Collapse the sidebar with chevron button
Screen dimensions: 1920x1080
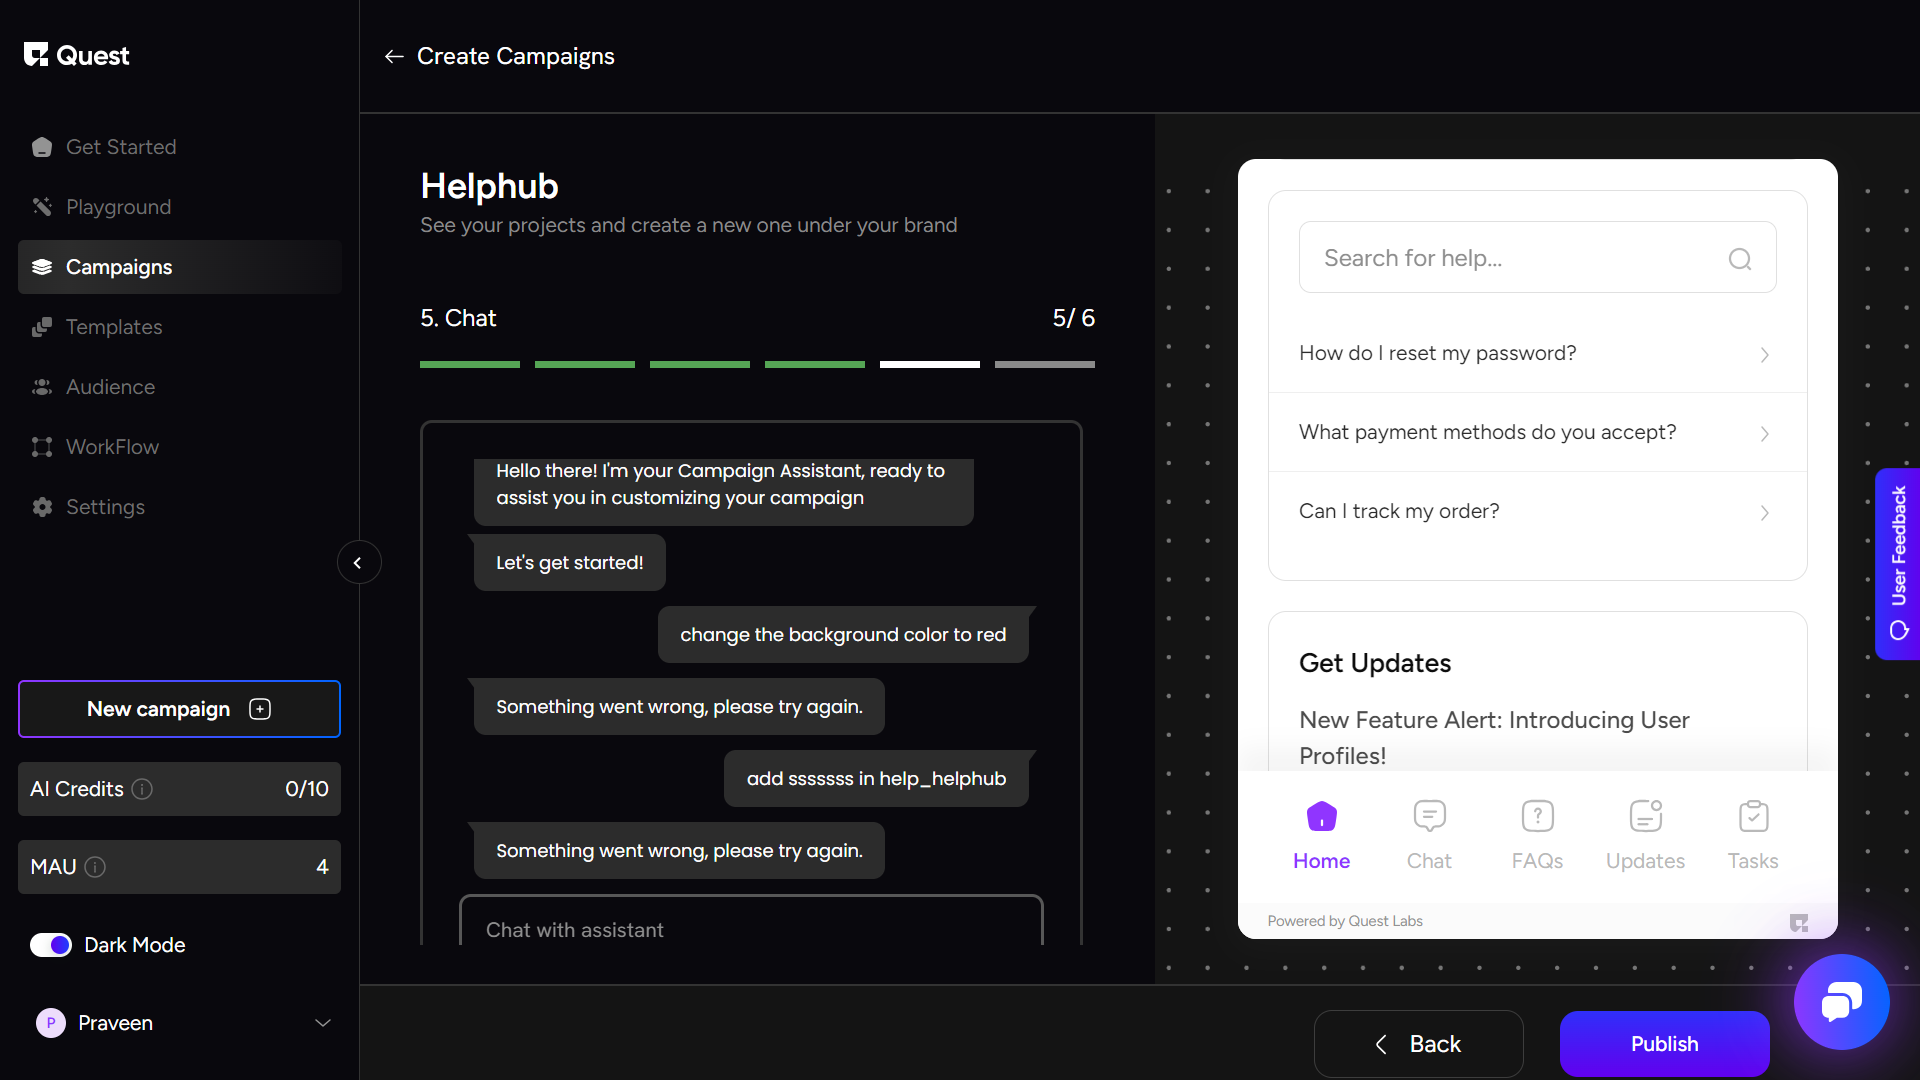(358, 563)
